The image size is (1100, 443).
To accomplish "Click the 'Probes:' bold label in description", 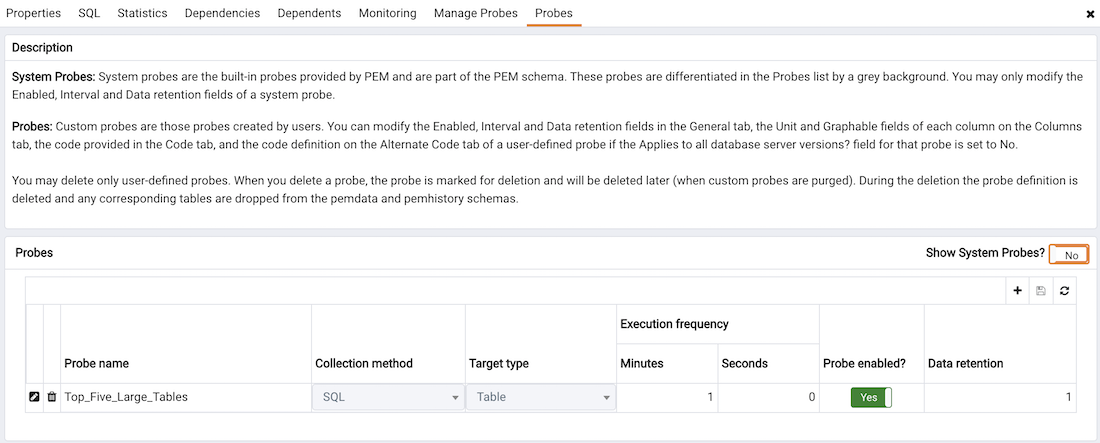I will pyautogui.click(x=32, y=127).
